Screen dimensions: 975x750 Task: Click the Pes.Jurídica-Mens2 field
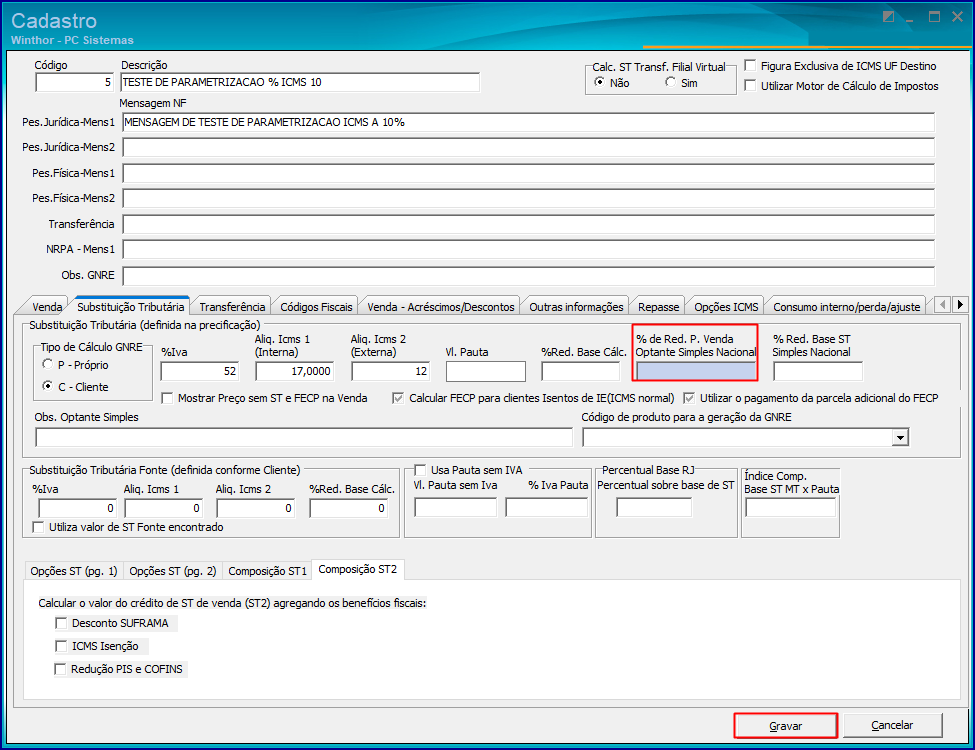click(x=529, y=147)
